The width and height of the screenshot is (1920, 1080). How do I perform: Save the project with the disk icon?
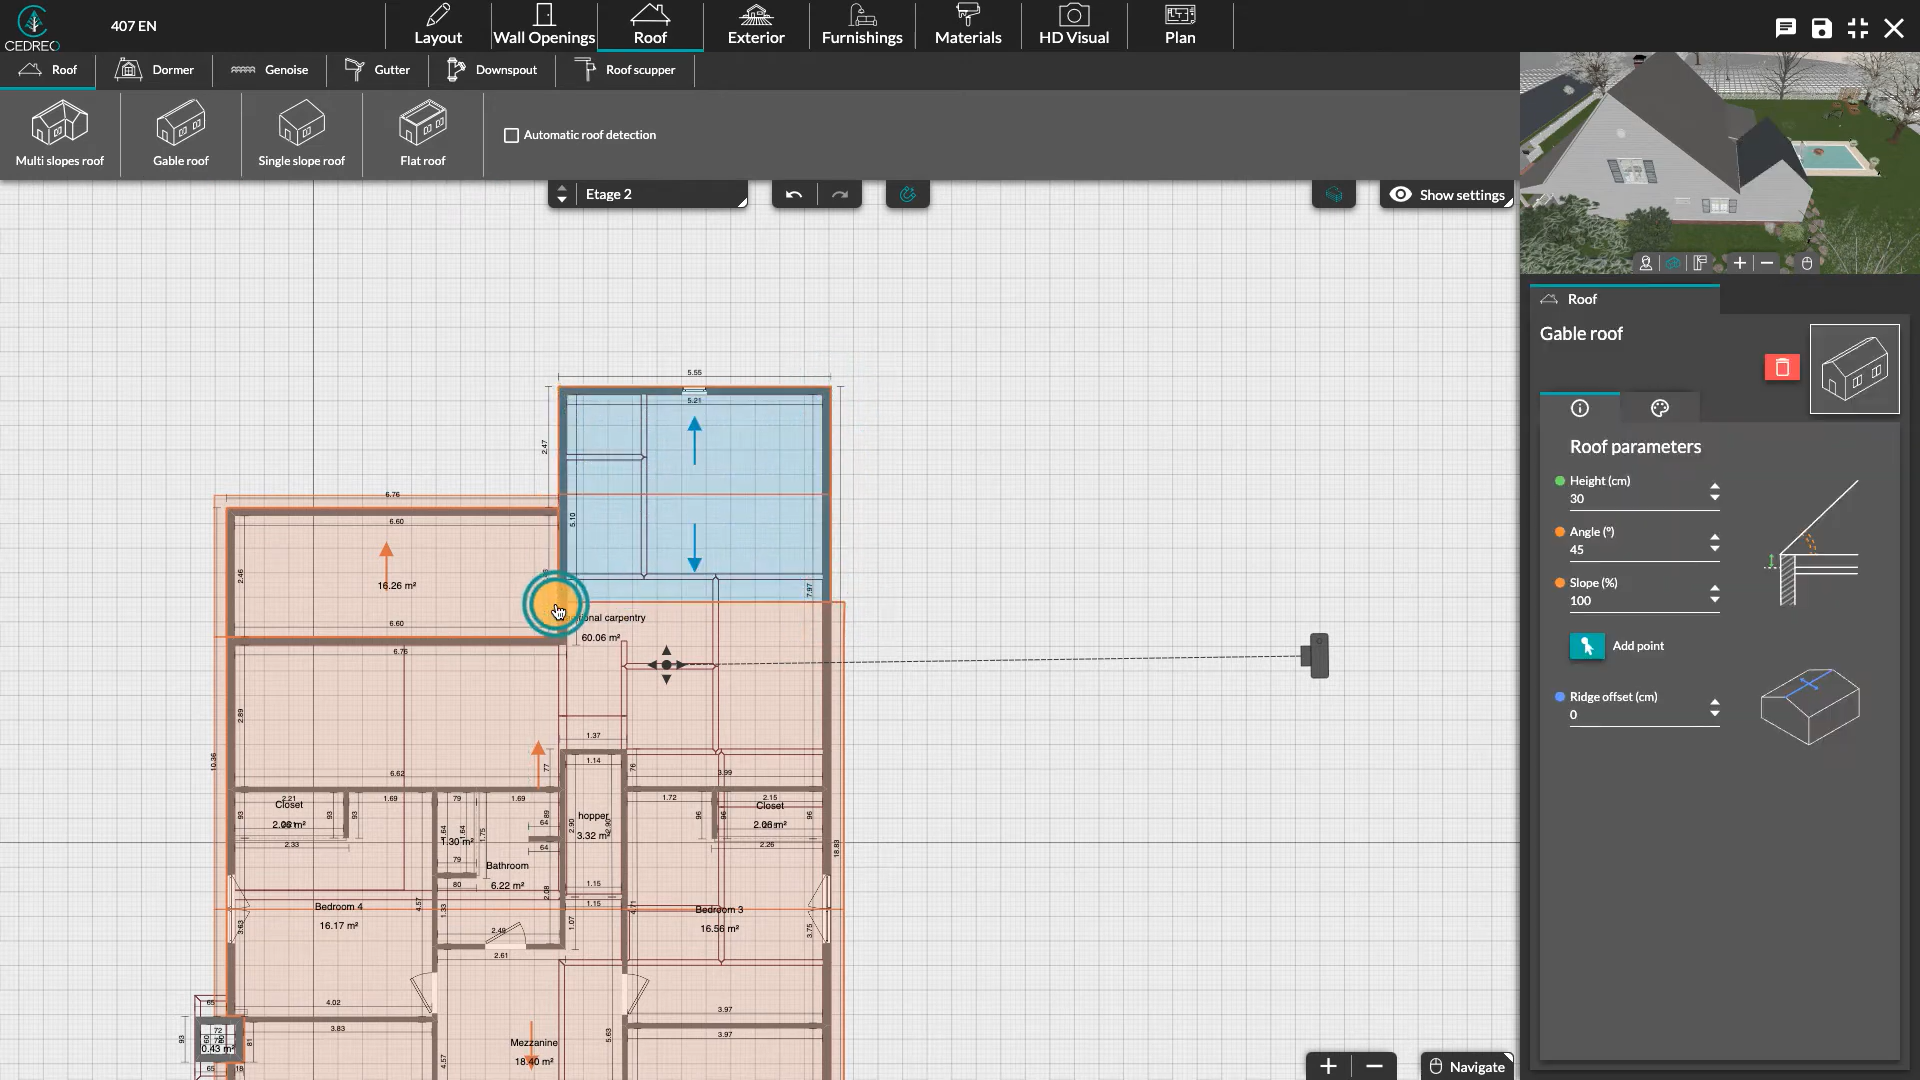pyautogui.click(x=1822, y=28)
